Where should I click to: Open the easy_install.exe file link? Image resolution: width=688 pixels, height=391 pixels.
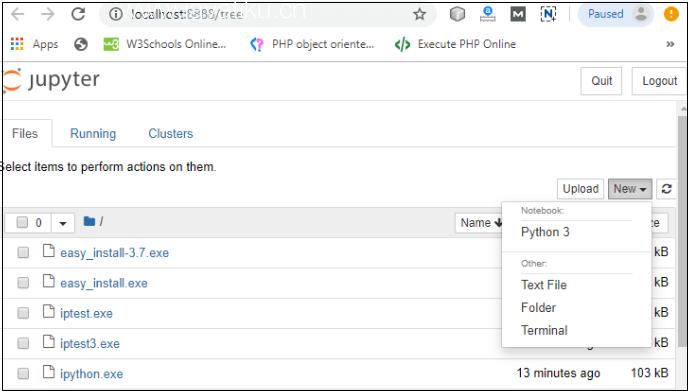click(104, 283)
